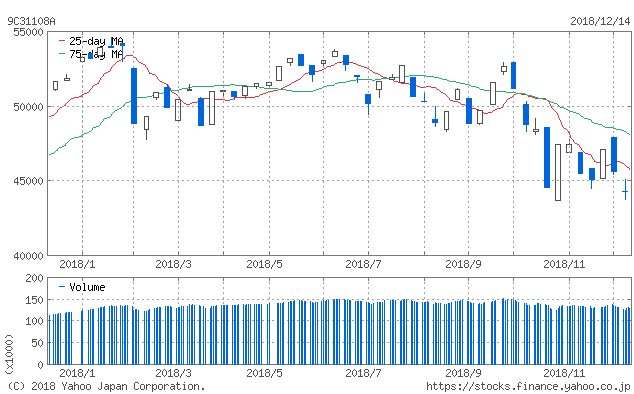Select the 200 volume axis label
634x394 pixels.
34,278
